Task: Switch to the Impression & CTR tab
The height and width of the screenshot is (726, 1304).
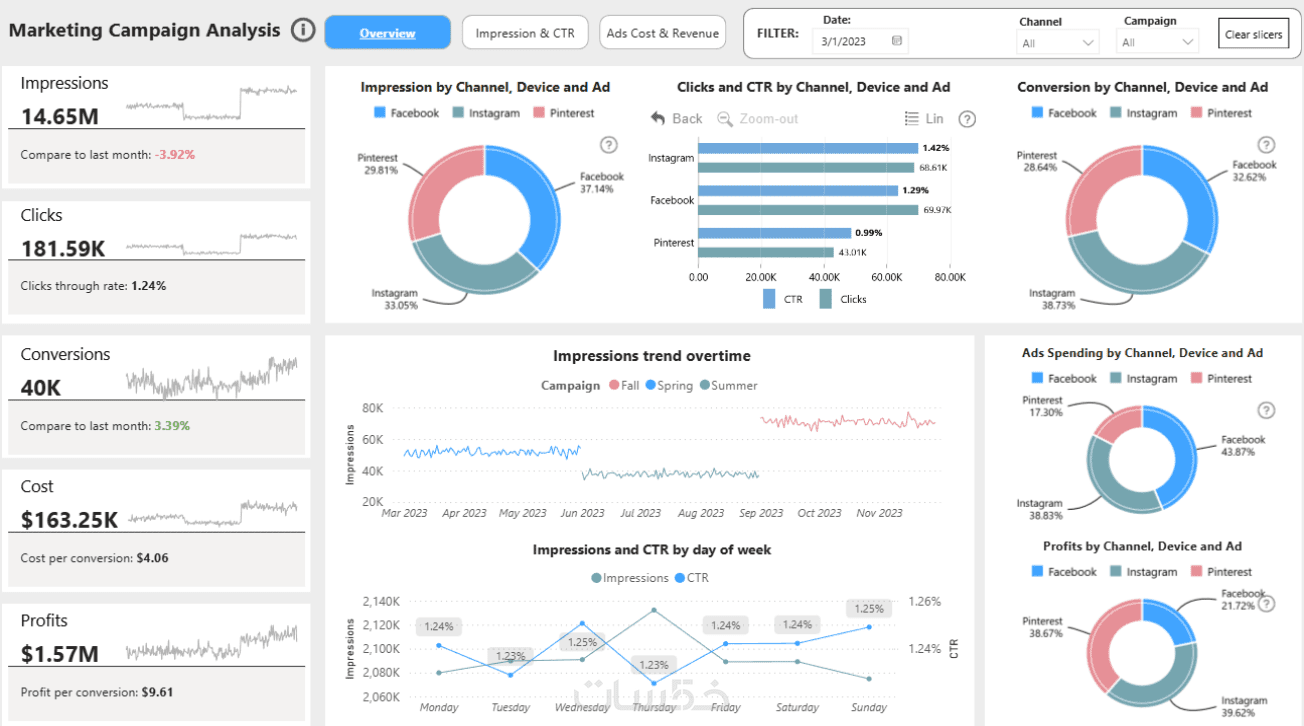Action: pos(525,33)
